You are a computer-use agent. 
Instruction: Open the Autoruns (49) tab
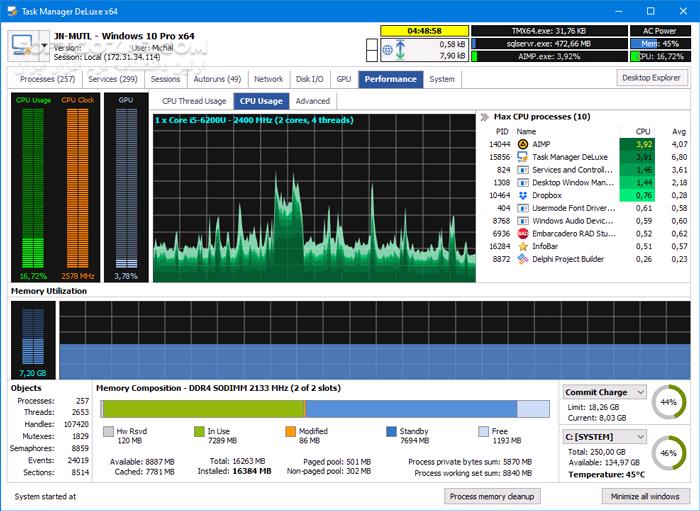click(x=217, y=79)
